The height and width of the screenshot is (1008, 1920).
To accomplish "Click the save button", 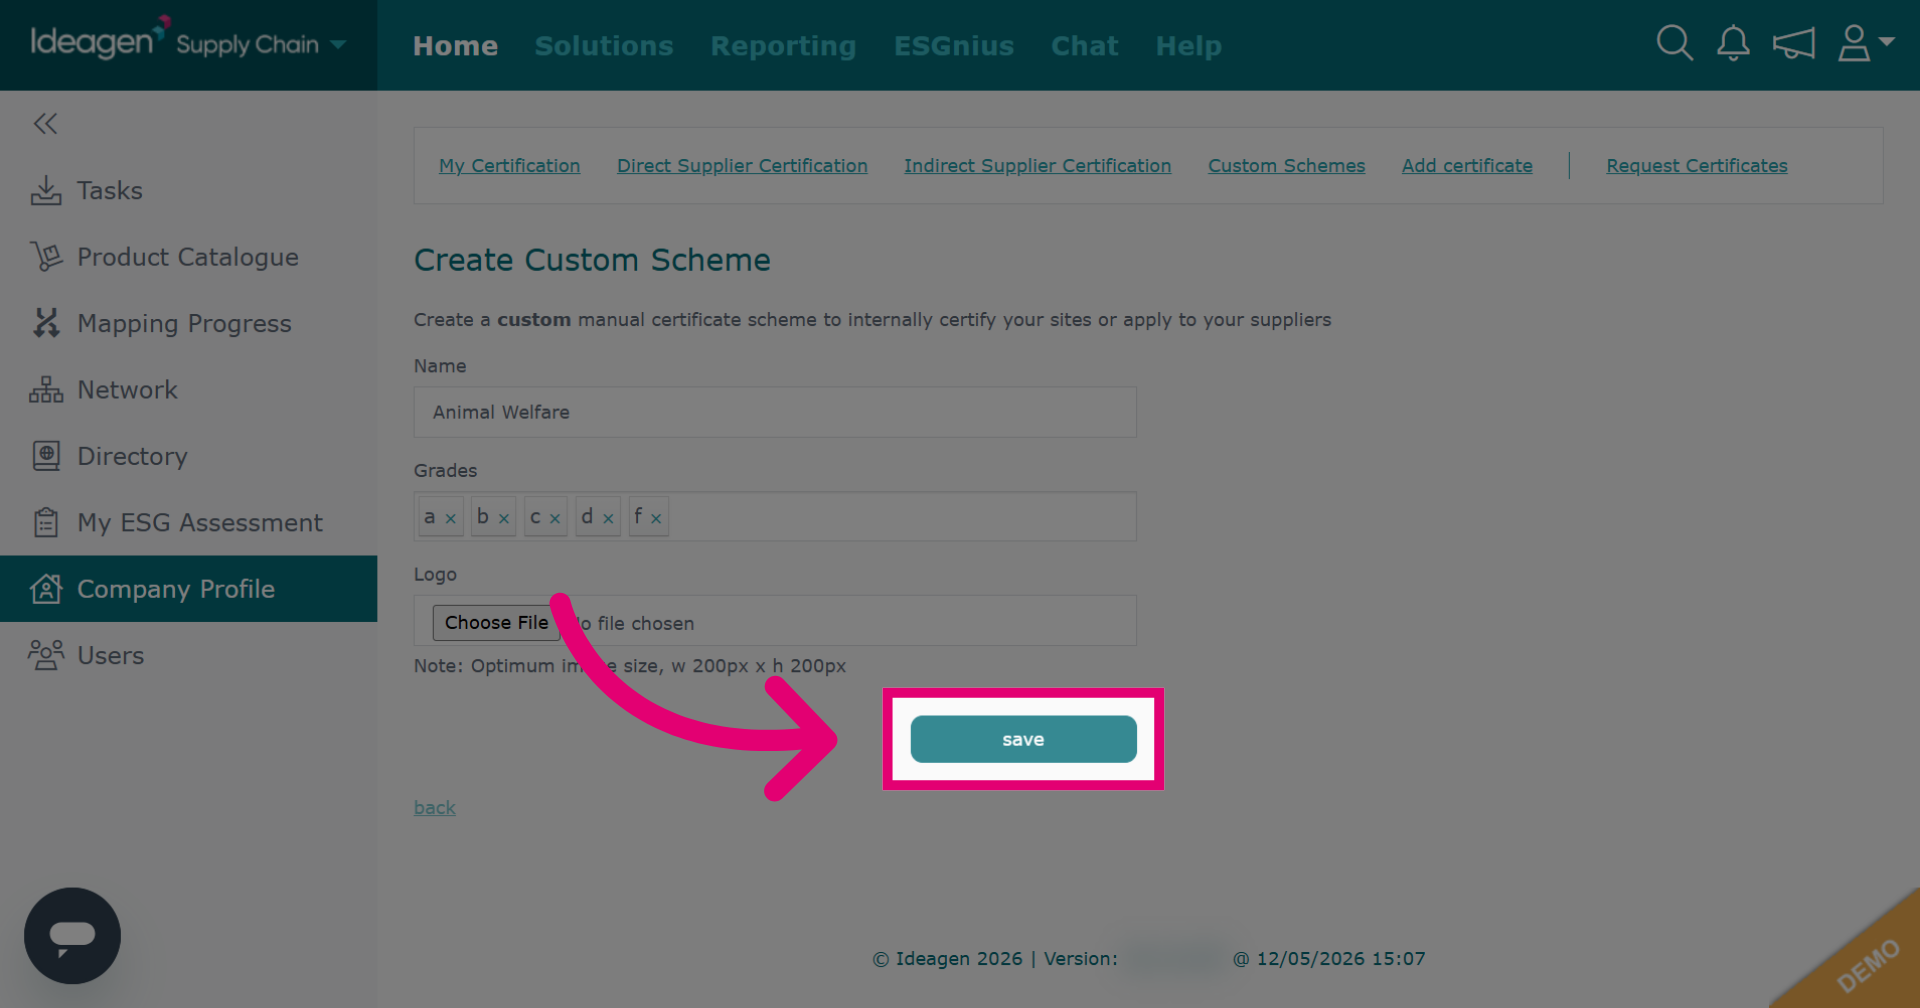I will click(1023, 739).
